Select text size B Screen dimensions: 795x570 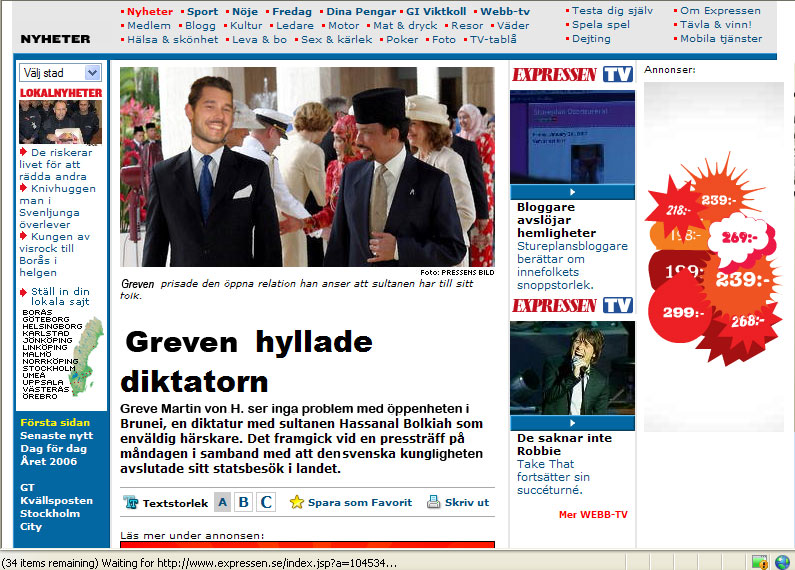[x=244, y=502]
